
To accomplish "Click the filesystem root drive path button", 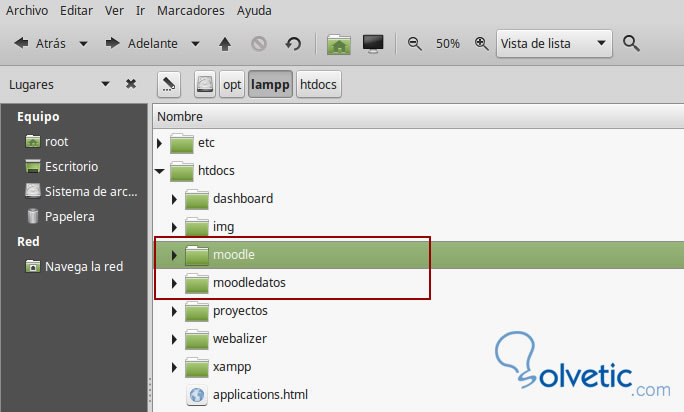I will [x=205, y=84].
